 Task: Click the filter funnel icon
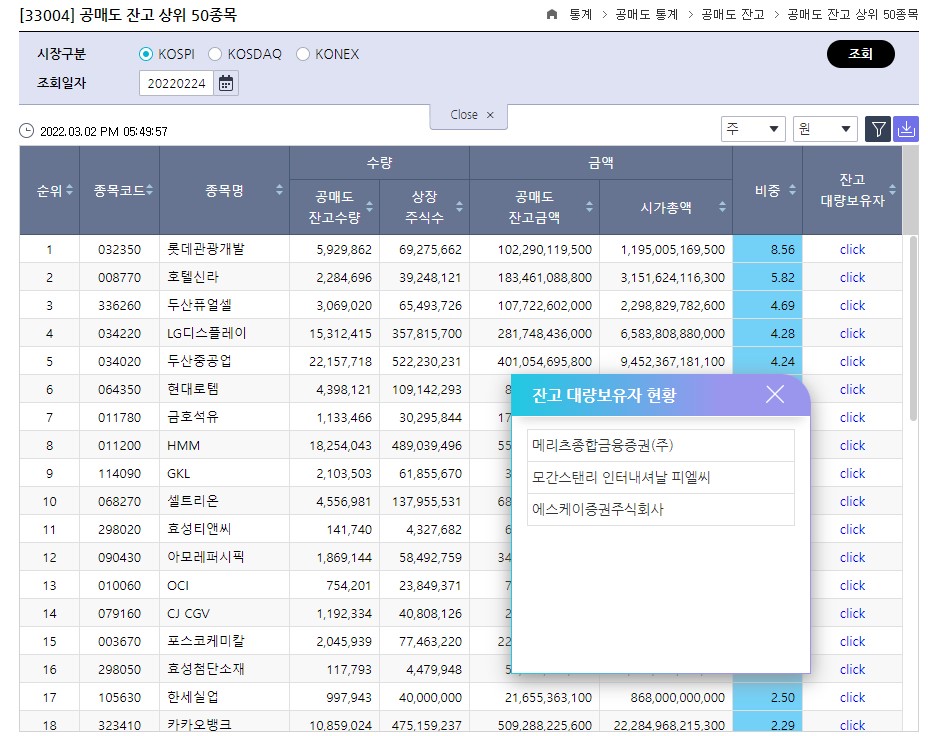tap(878, 129)
